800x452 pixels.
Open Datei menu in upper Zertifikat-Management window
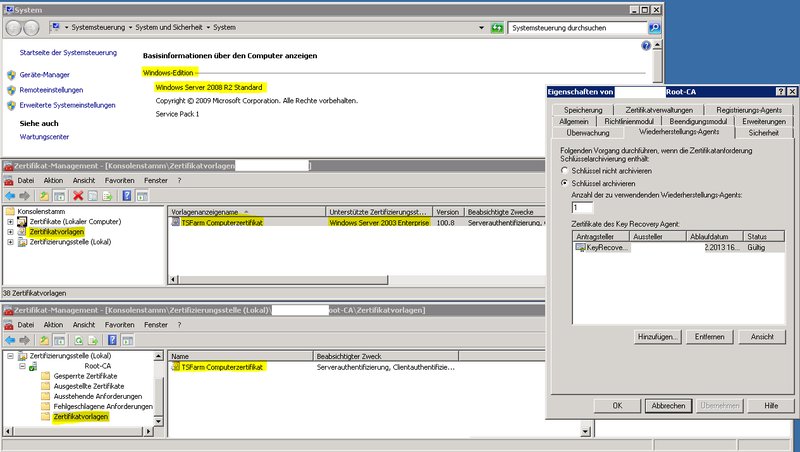tap(26, 181)
